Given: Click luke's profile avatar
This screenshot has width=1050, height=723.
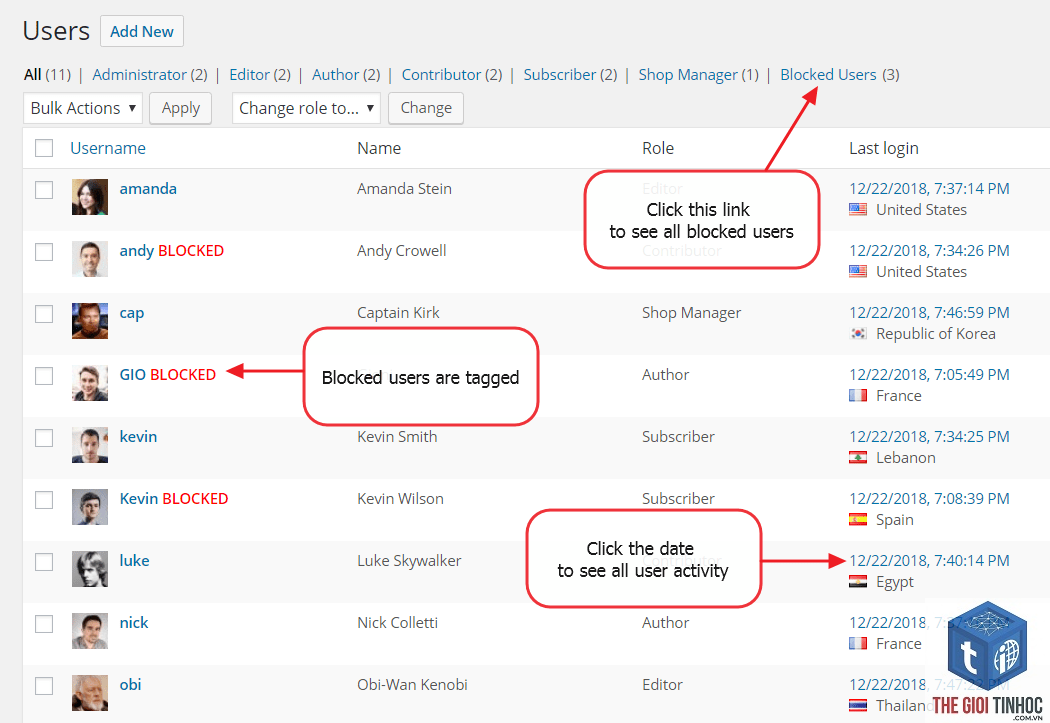Looking at the screenshot, I should 90,569.
